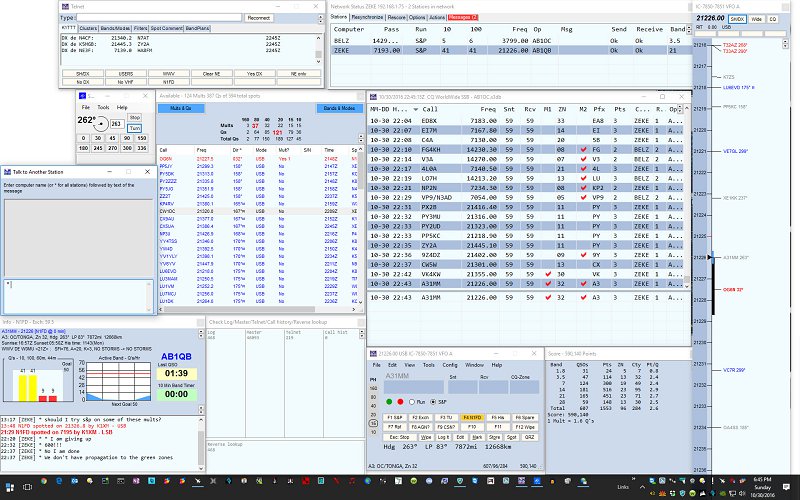This screenshot has width=800, height=500.
Task: Open the Config menu in entry window
Action: tap(449, 365)
